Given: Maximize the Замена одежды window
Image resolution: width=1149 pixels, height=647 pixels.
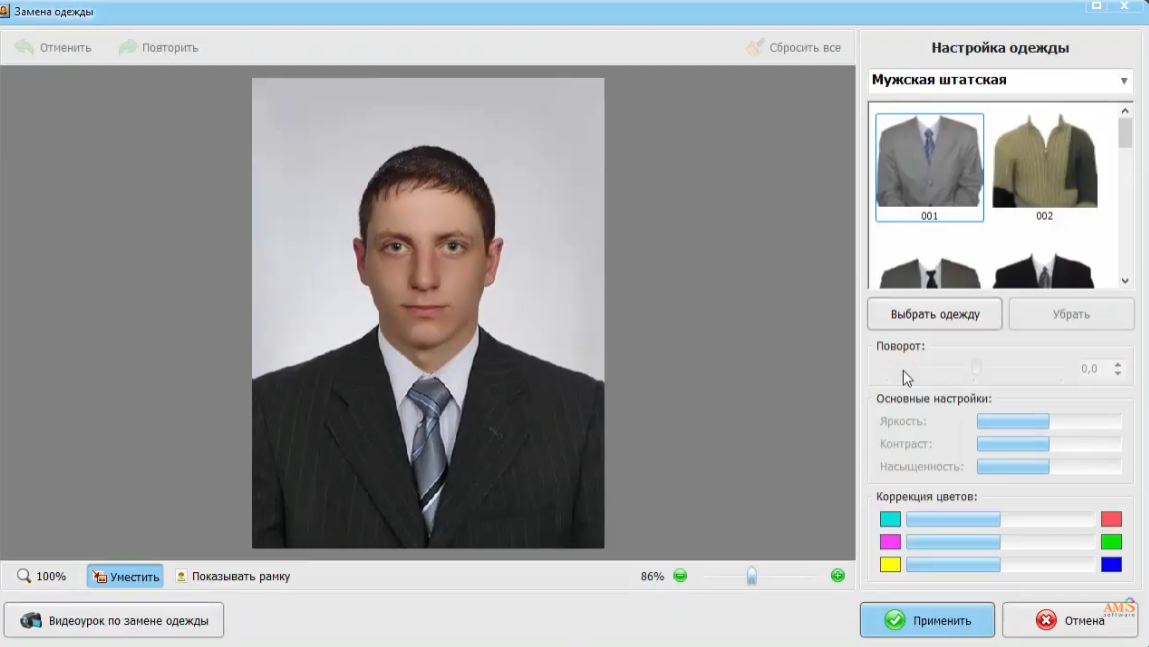Looking at the screenshot, I should (1096, 6).
